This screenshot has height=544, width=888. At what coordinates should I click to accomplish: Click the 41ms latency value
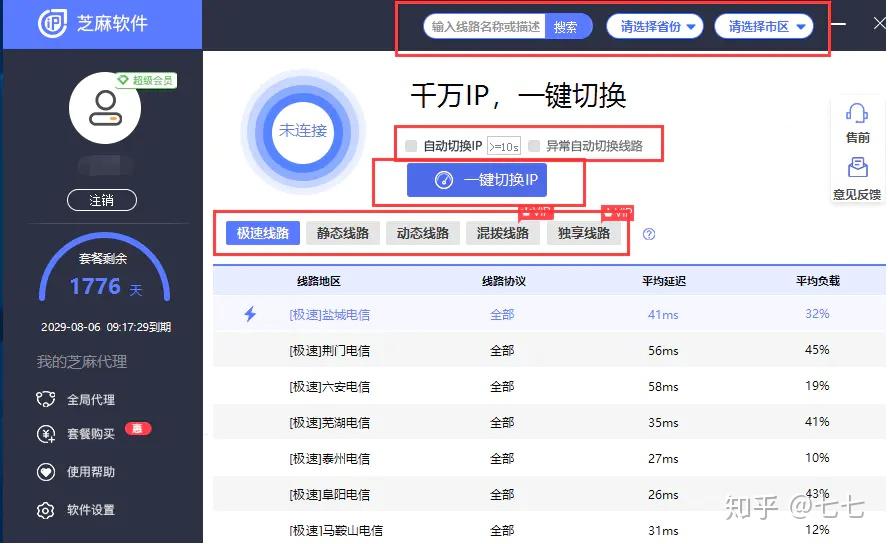pos(663,314)
